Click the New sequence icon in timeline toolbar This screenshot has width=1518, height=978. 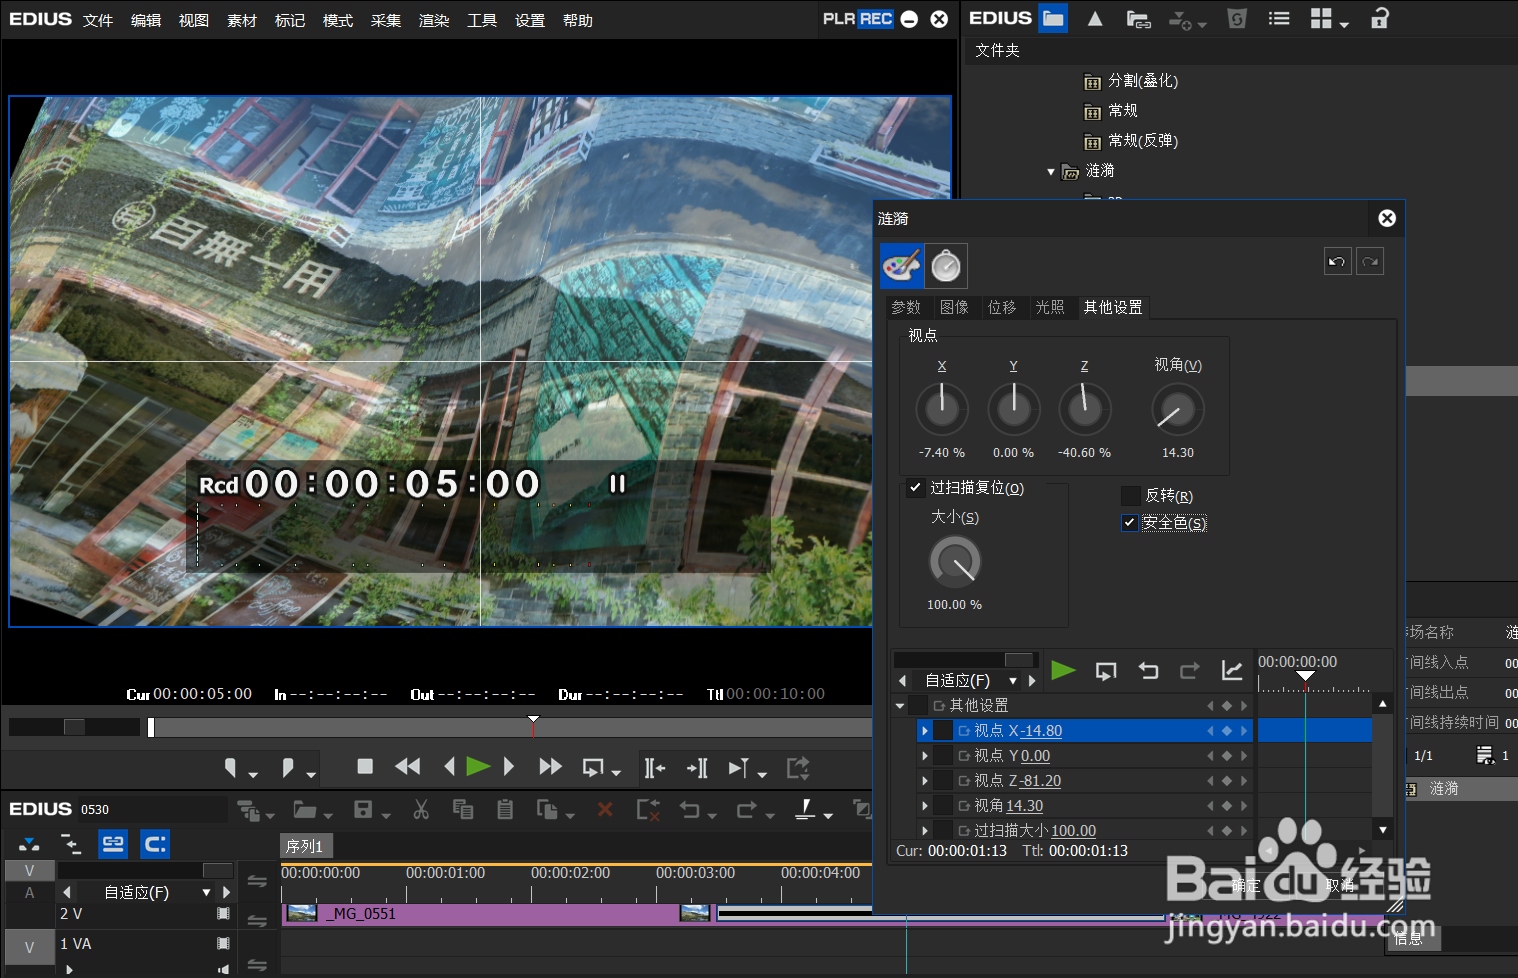coord(248,809)
